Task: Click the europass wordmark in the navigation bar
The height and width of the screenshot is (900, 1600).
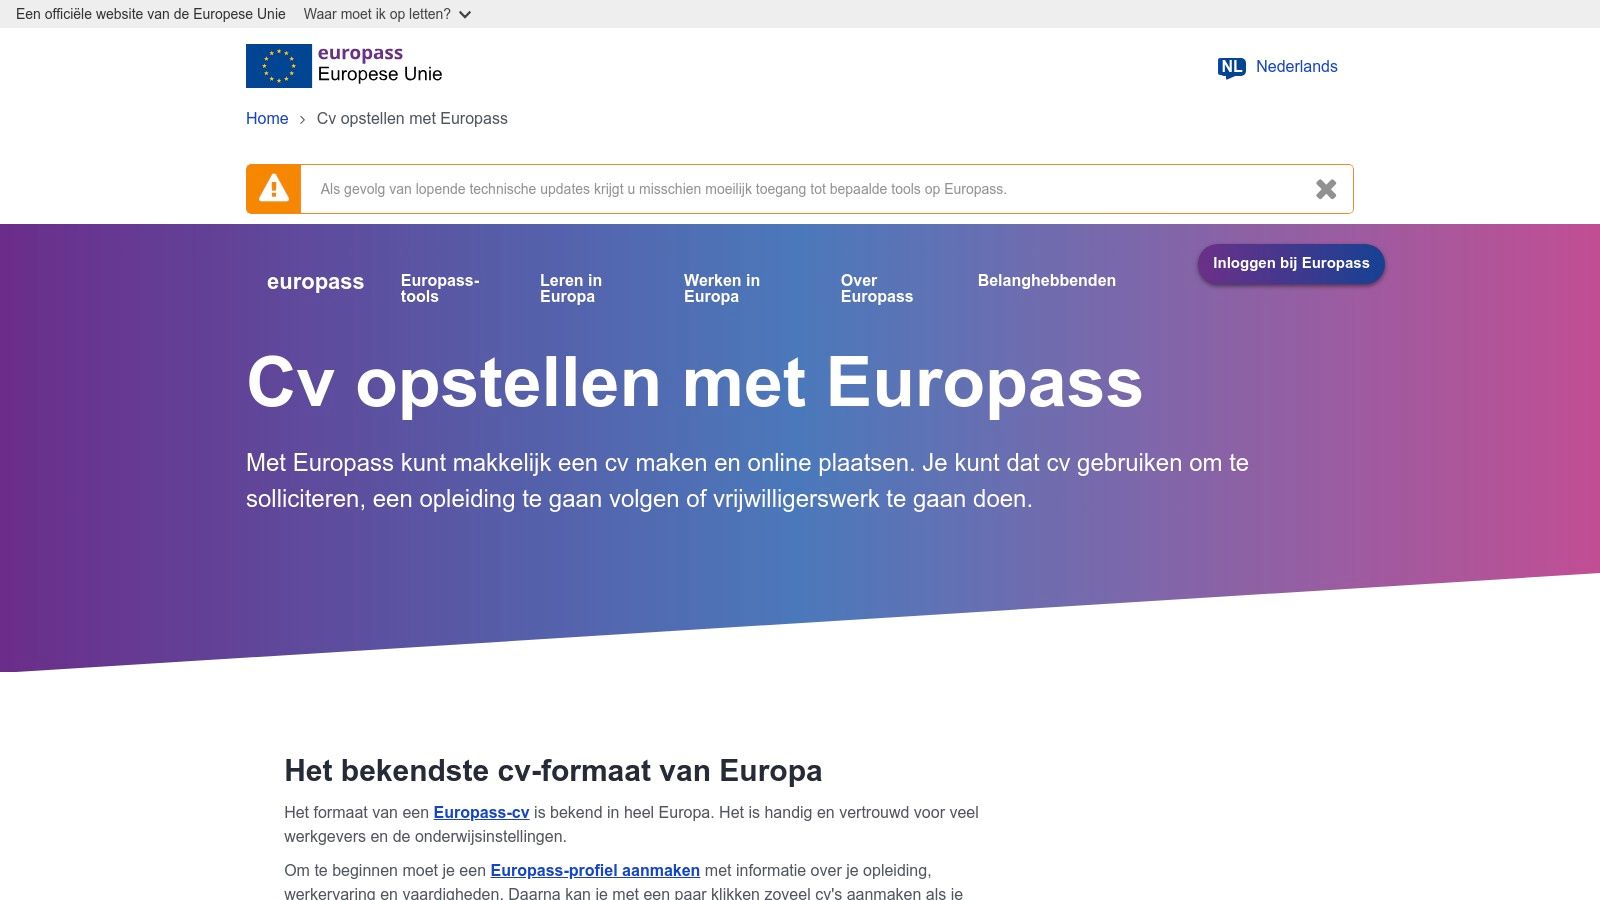Action: click(x=315, y=282)
